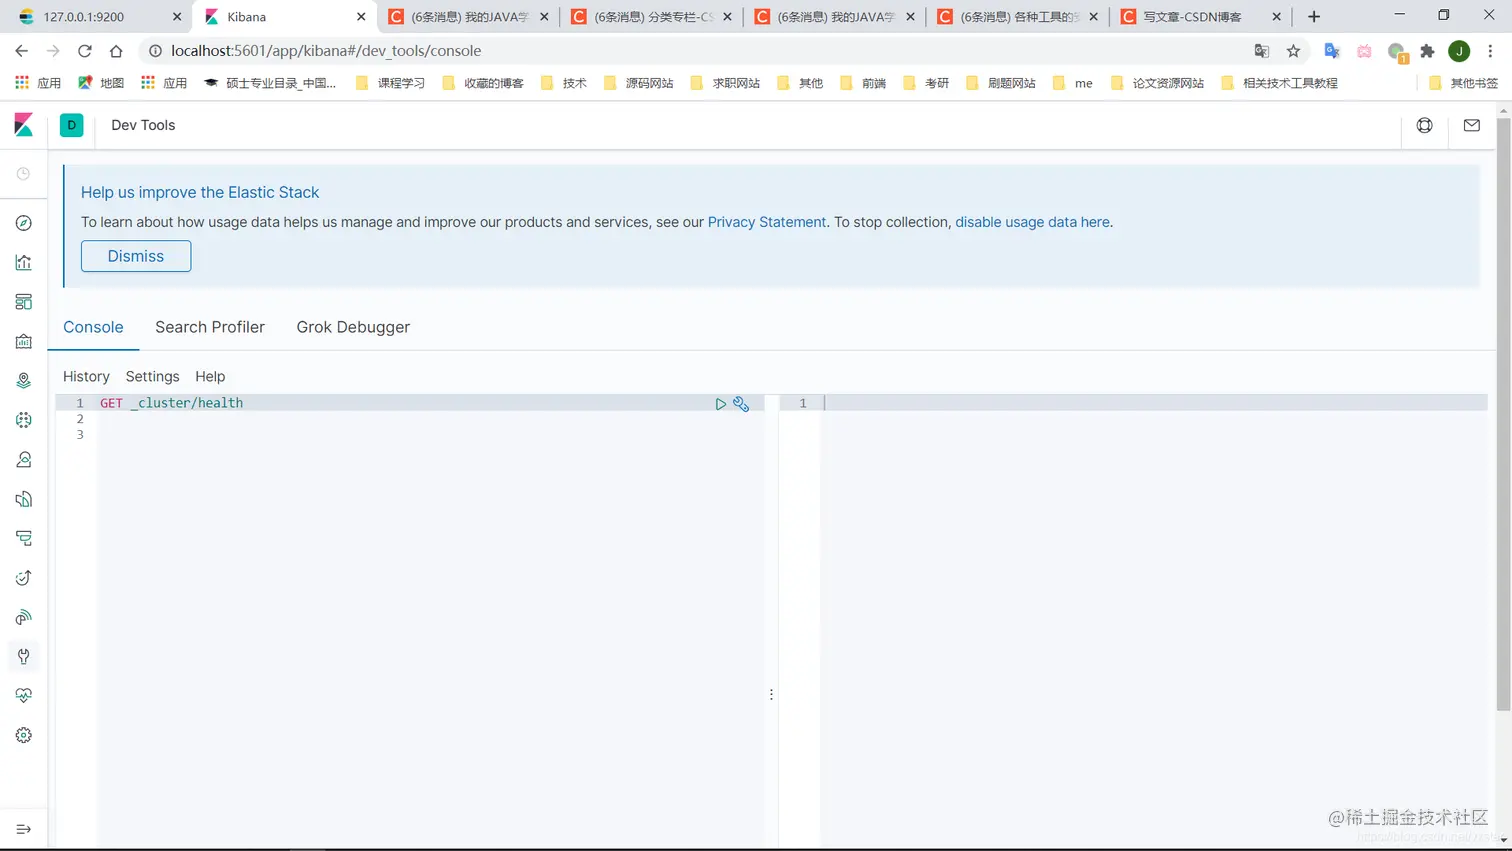This screenshot has height=851, width=1512.
Task: Open the 地图 bookmark
Action: coord(101,83)
